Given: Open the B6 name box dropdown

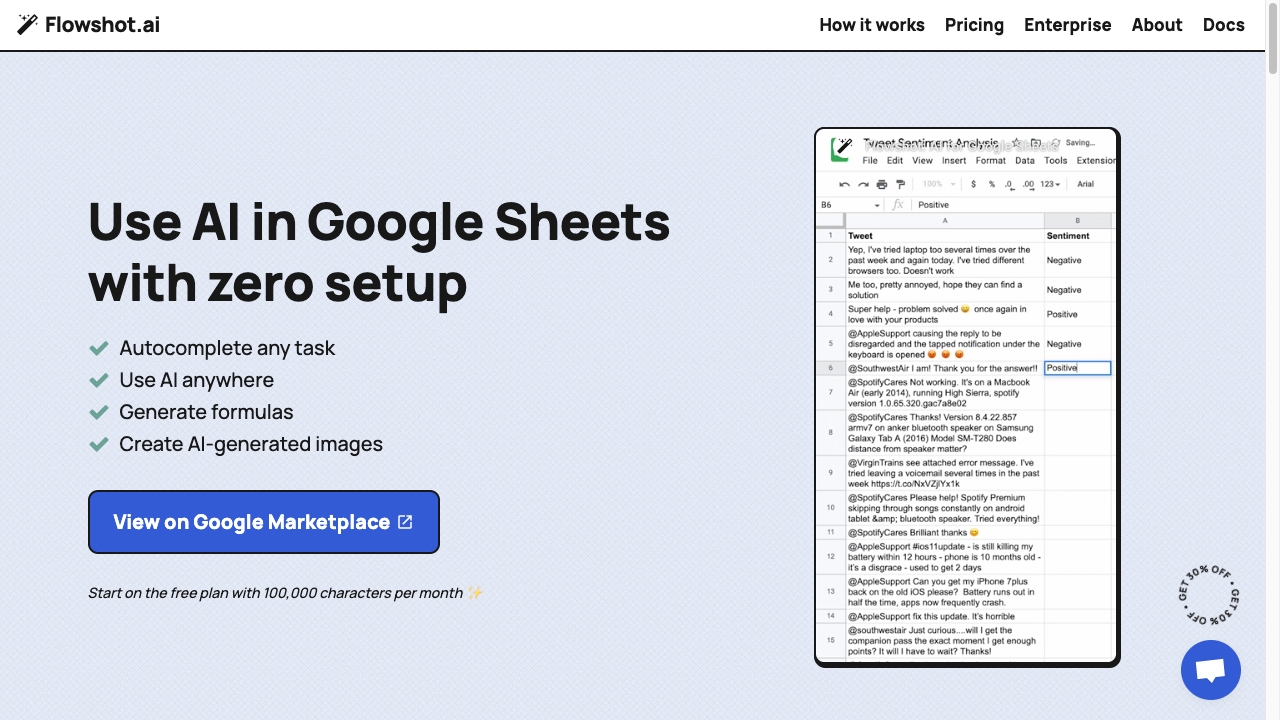Looking at the screenshot, I should pos(877,205).
